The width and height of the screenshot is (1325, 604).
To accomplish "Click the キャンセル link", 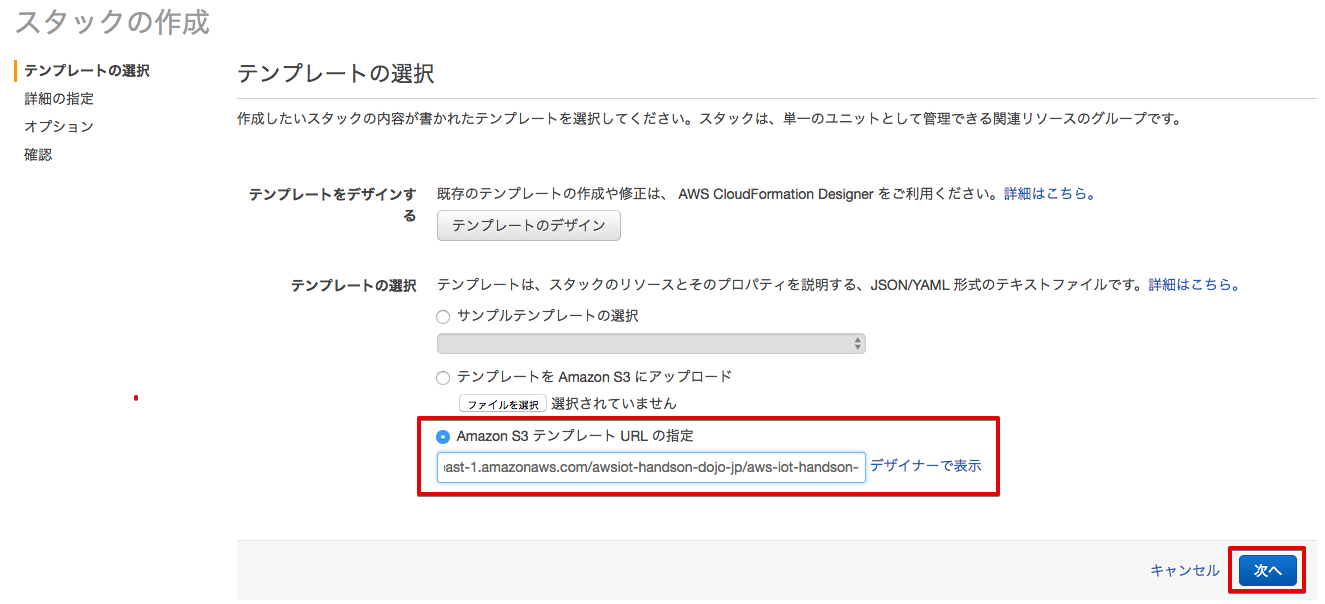I will pos(1185,571).
